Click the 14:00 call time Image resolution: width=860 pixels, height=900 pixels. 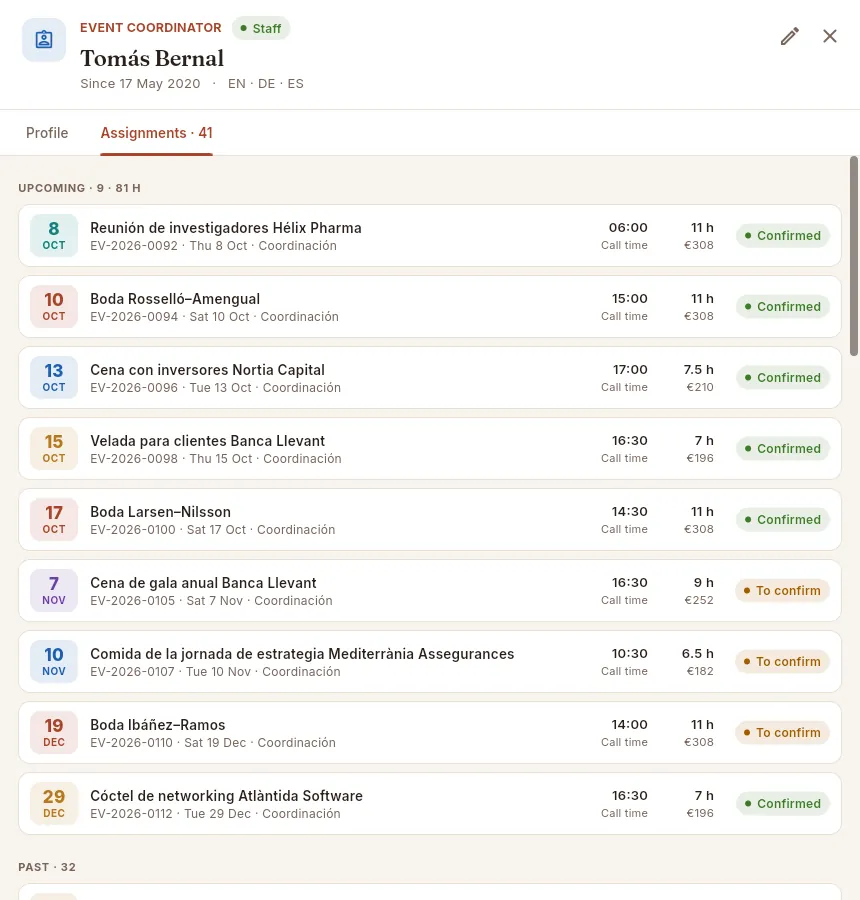629,725
